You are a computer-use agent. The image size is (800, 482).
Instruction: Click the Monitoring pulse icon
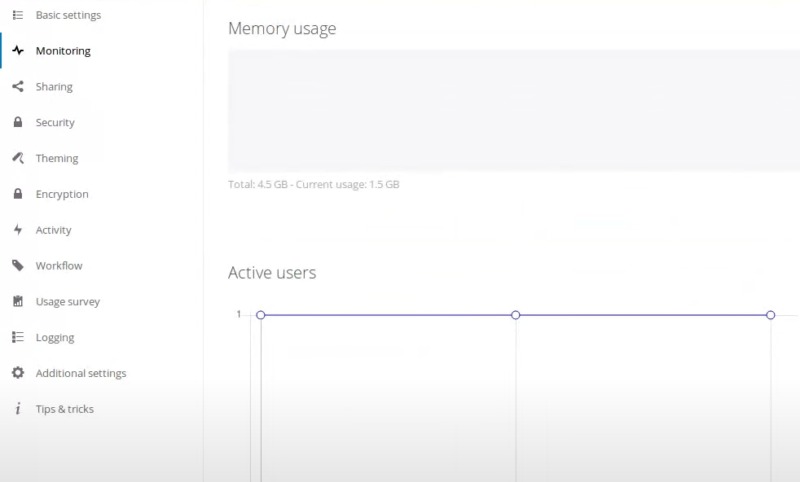point(17,51)
